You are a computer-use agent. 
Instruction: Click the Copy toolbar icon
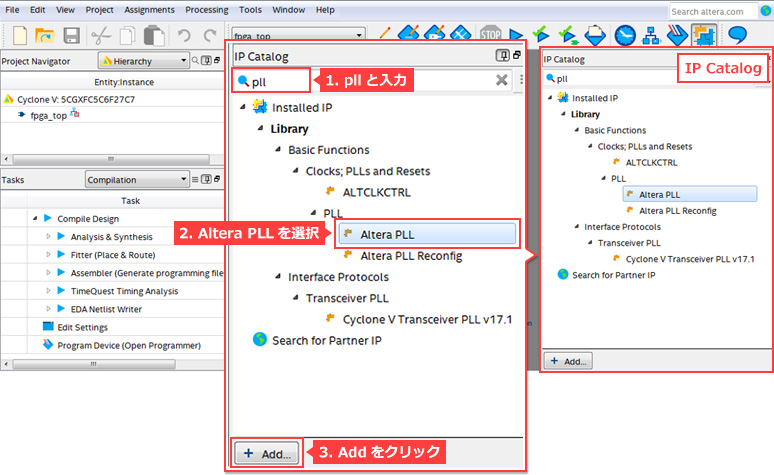click(x=128, y=36)
